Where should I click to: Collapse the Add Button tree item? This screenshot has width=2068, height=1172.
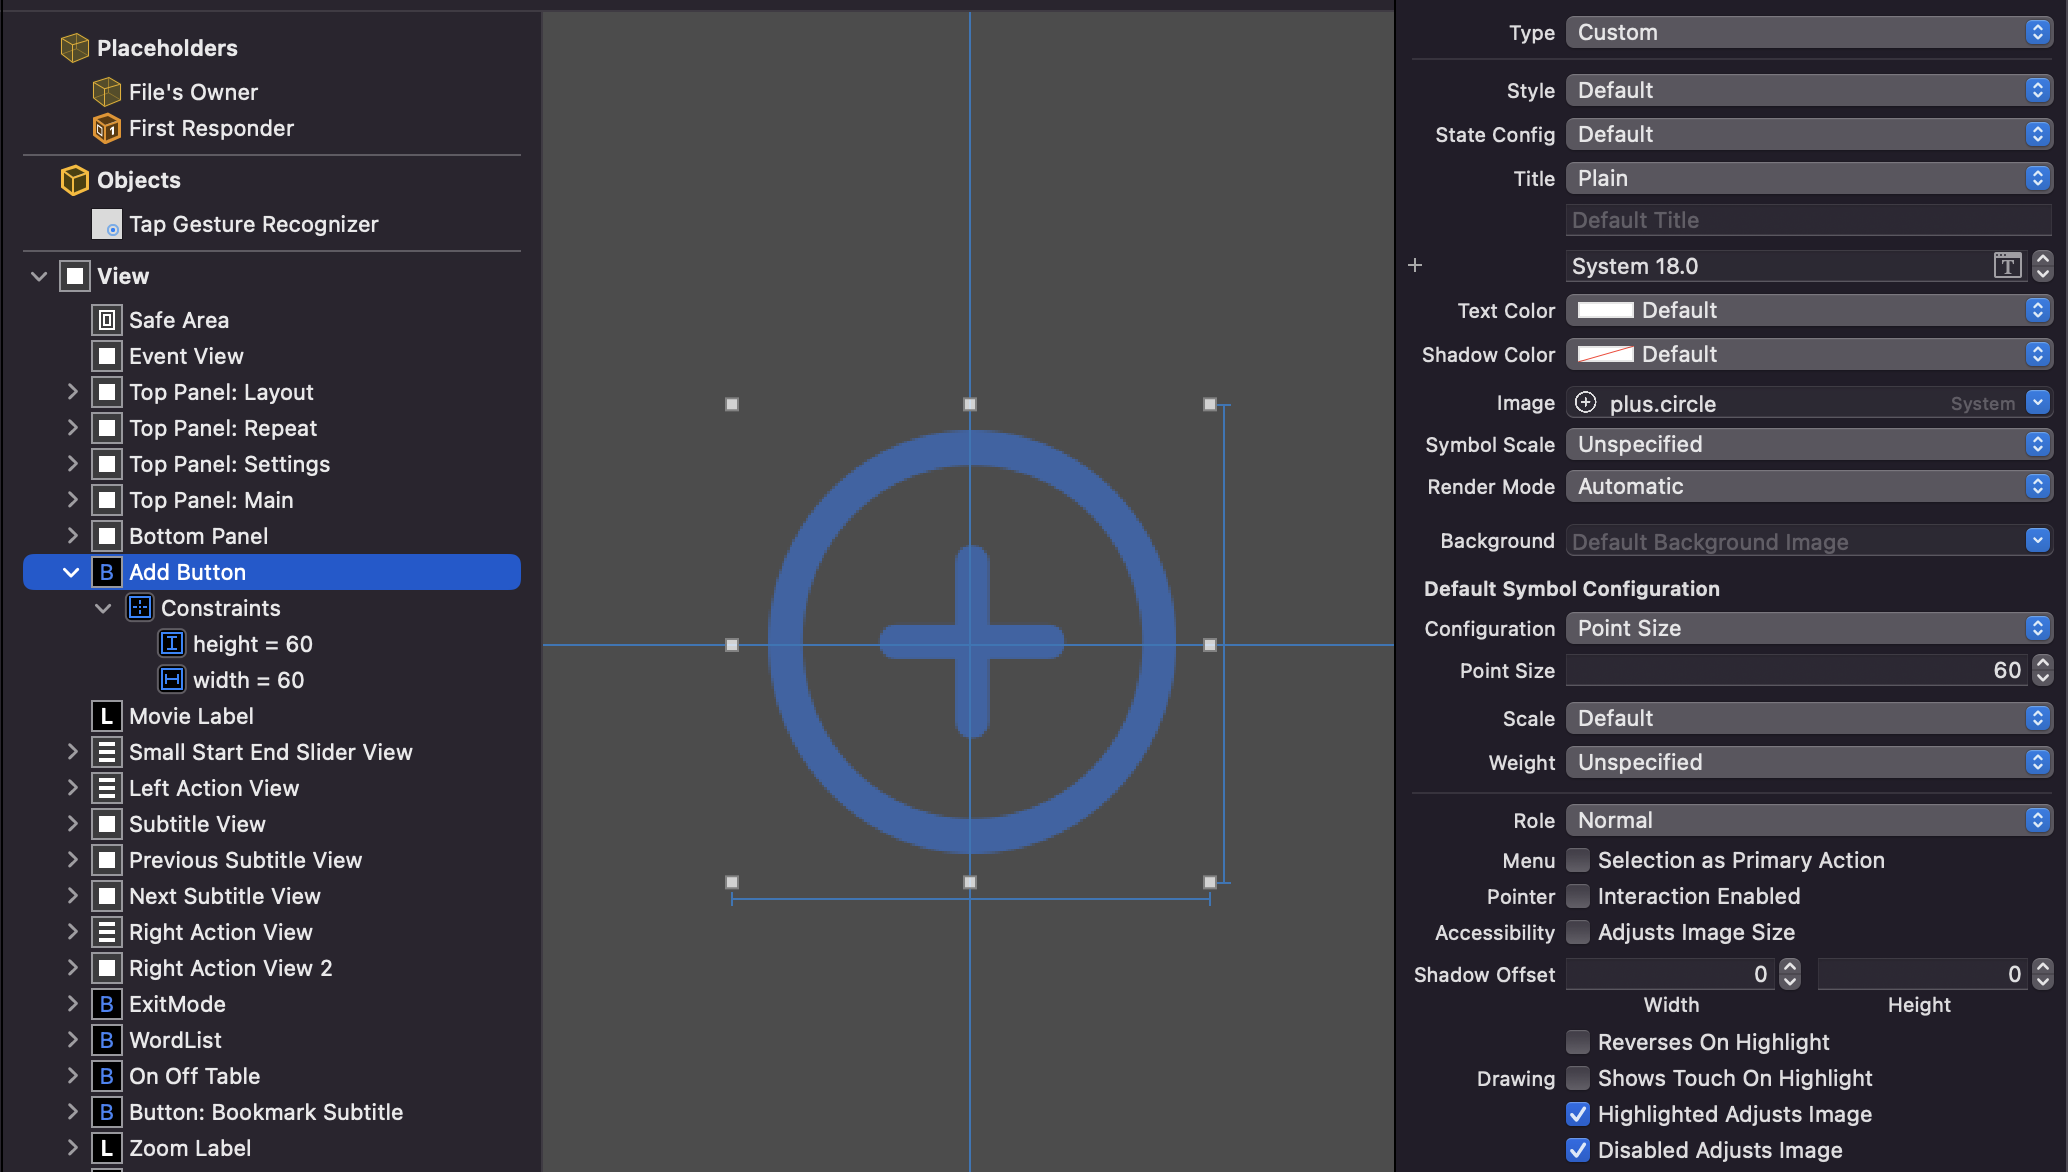[x=71, y=572]
